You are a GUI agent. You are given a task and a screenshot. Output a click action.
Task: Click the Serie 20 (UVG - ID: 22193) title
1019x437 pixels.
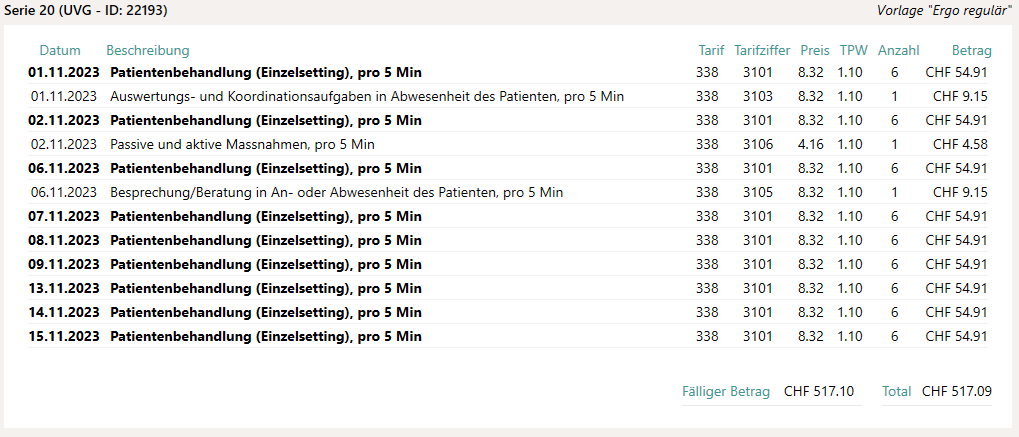pos(86,10)
